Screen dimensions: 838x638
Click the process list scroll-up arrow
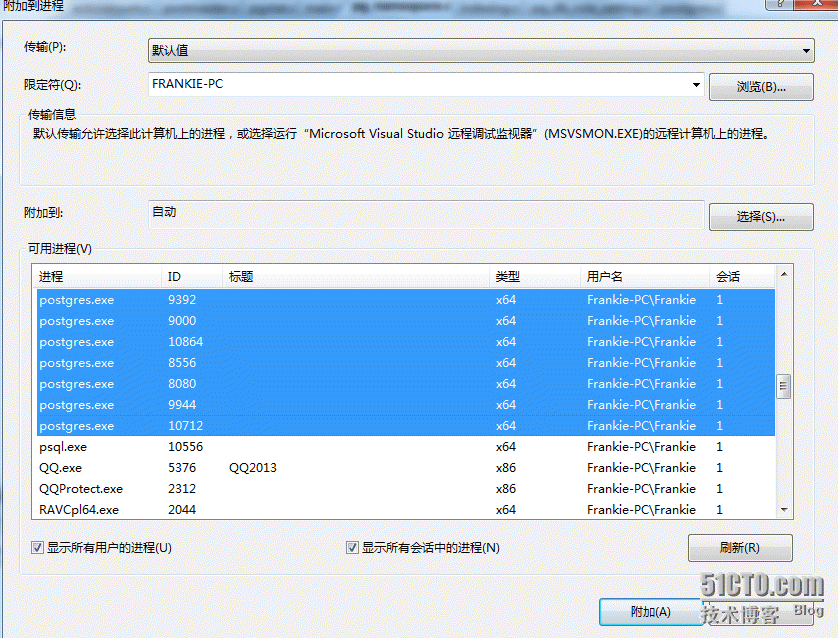(x=784, y=274)
